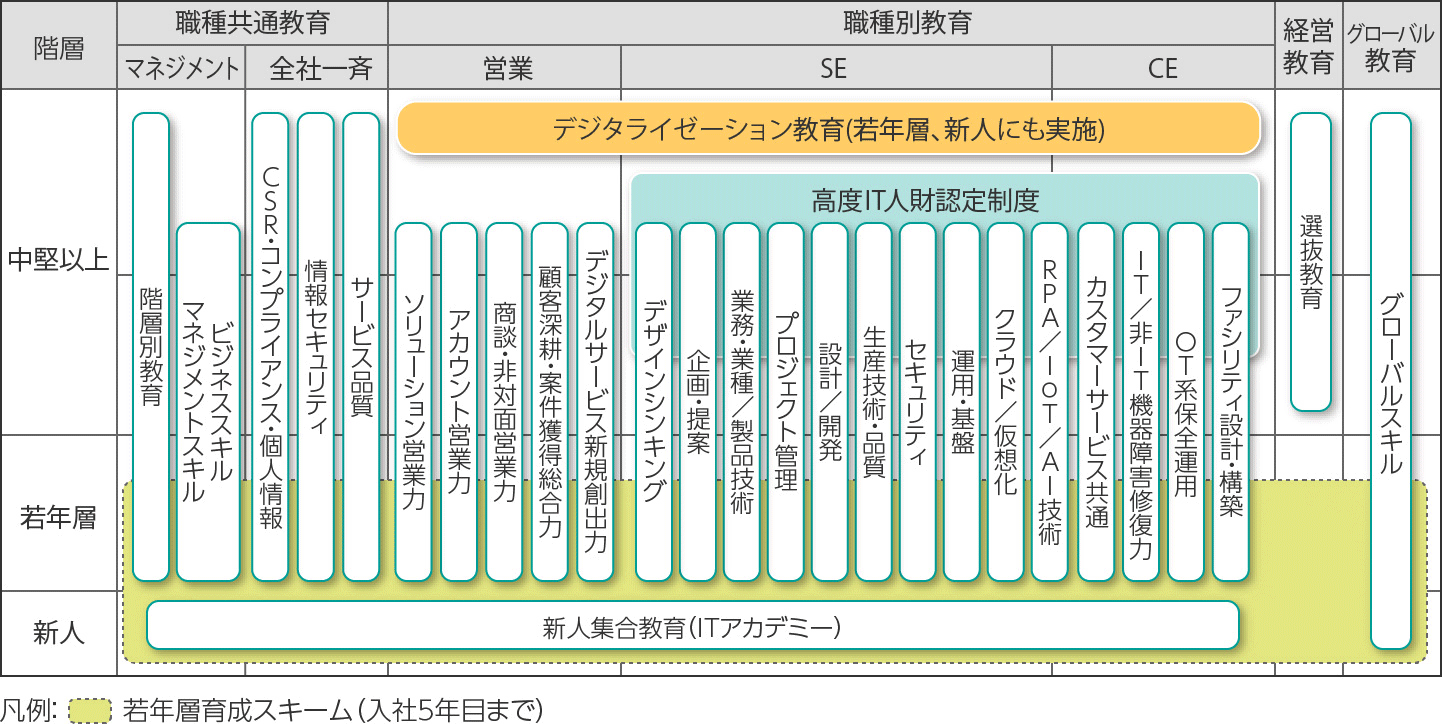The width and height of the screenshot is (1442, 724).
Task: Select the orange デジタライゼーション教育 banner
Action: click(828, 129)
